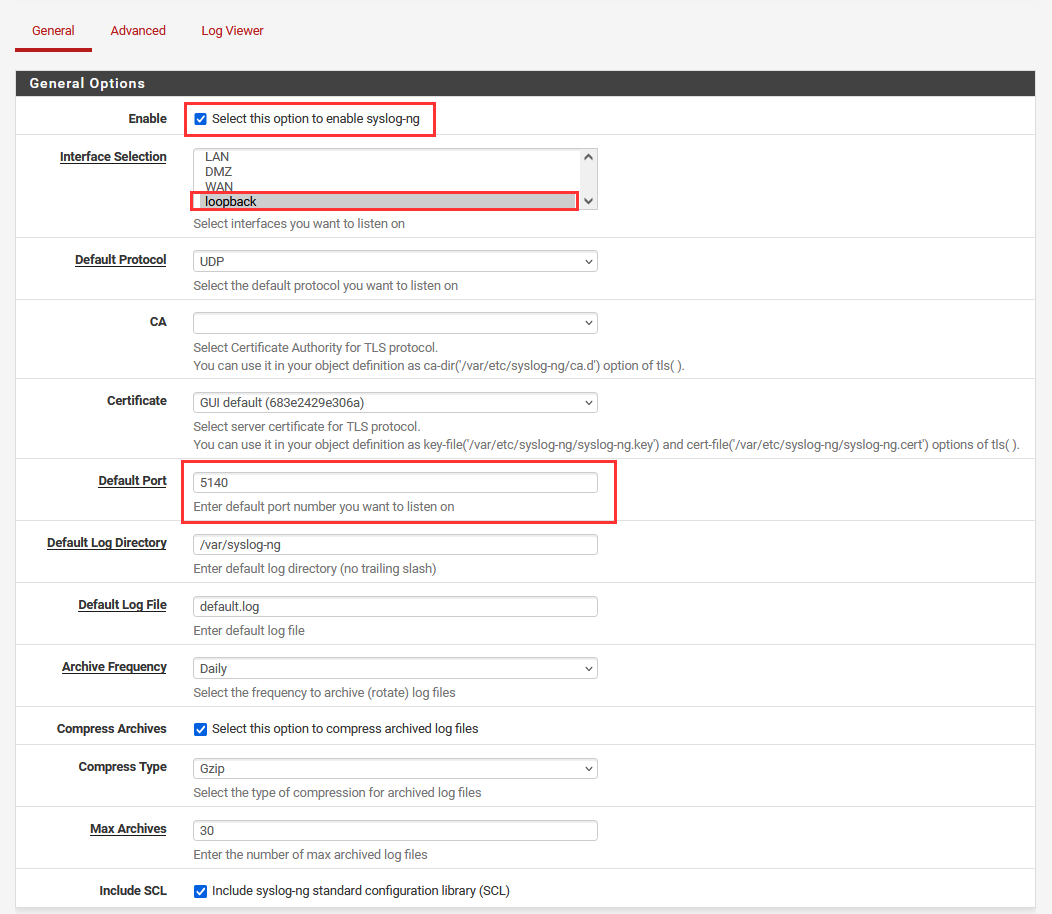Click the Archive Frequency label link
This screenshot has height=914, width=1052.
[114, 666]
